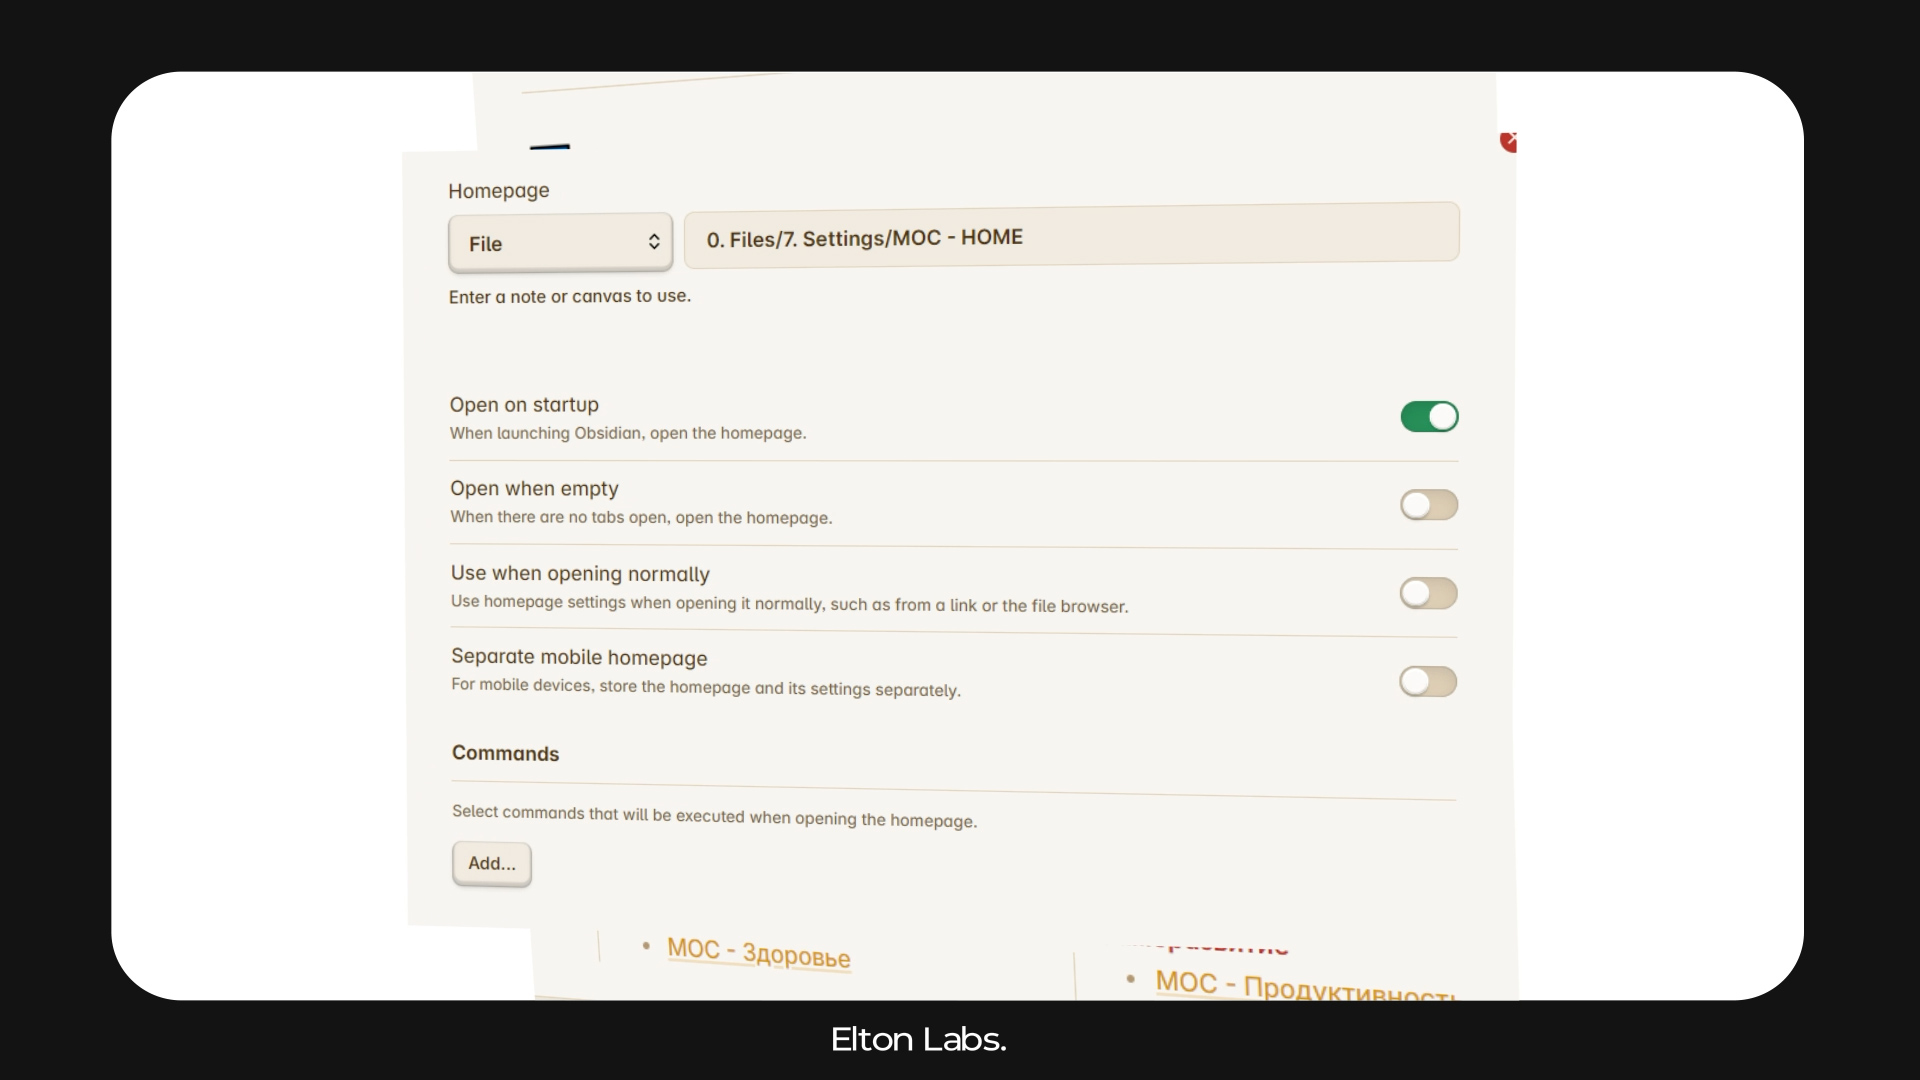Click the Open on startup label
Image resolution: width=1920 pixels, height=1080 pixels.
click(x=524, y=405)
